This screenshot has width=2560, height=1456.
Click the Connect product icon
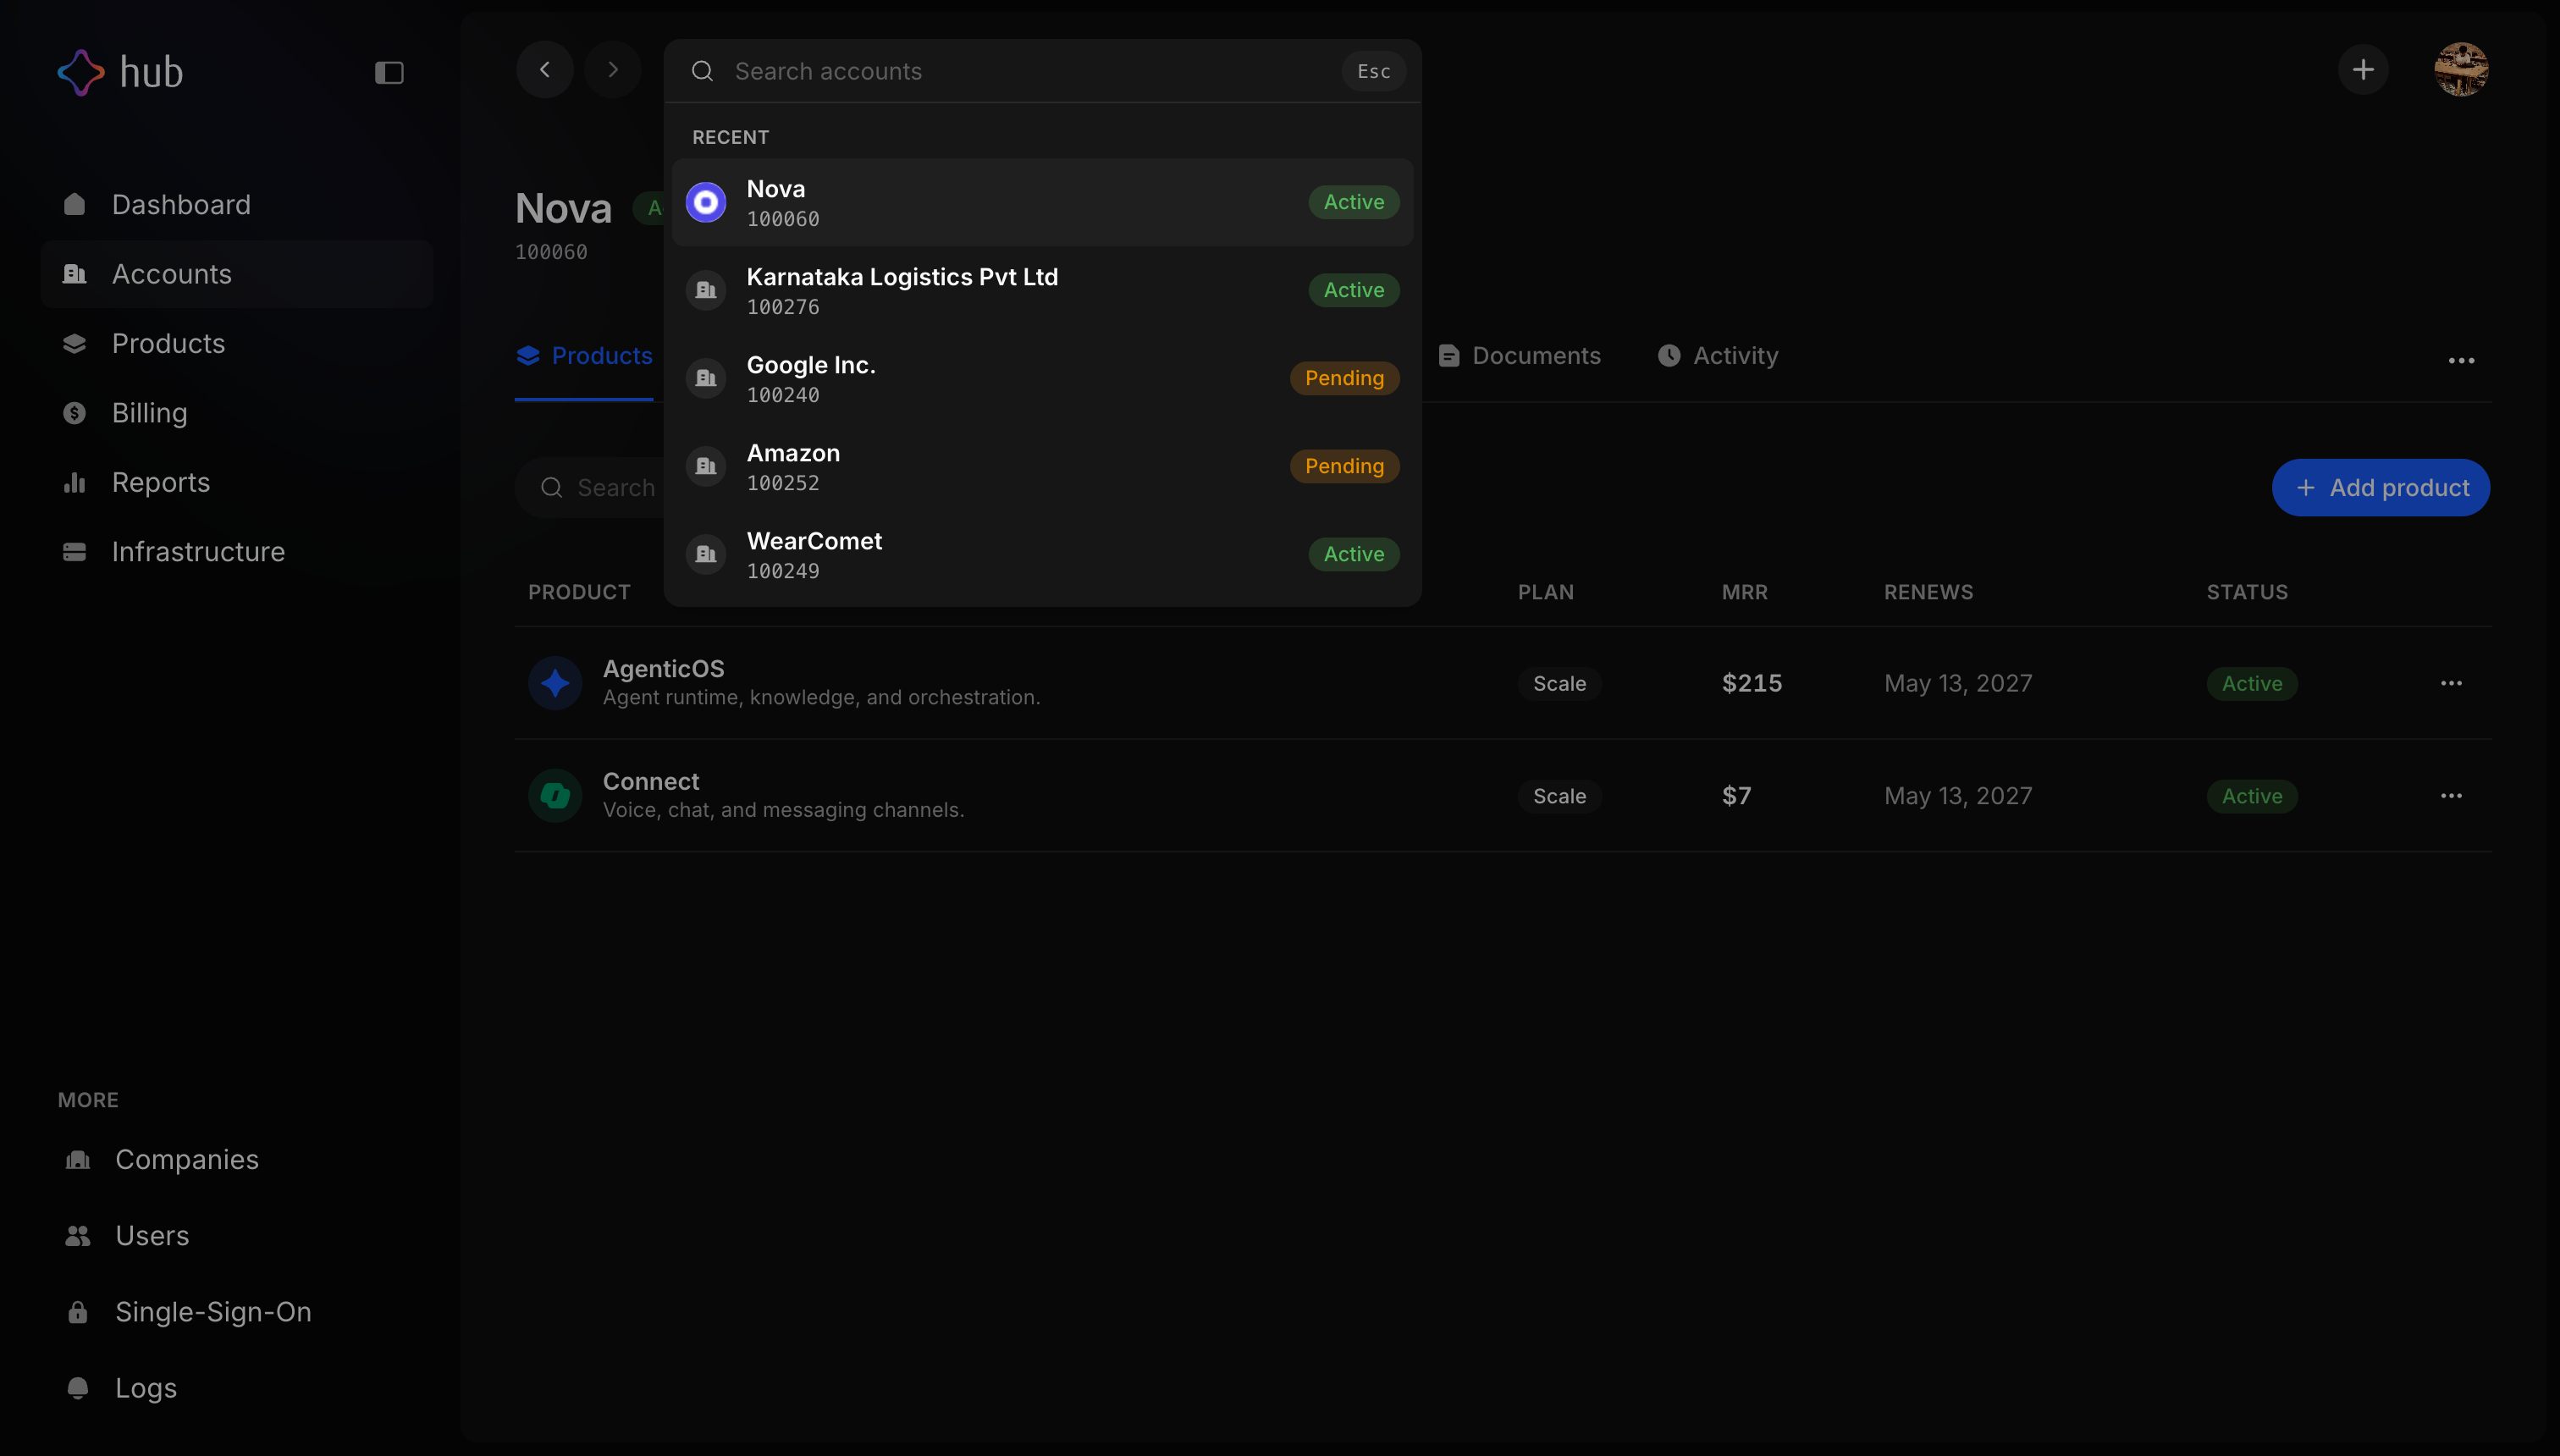[x=555, y=797]
